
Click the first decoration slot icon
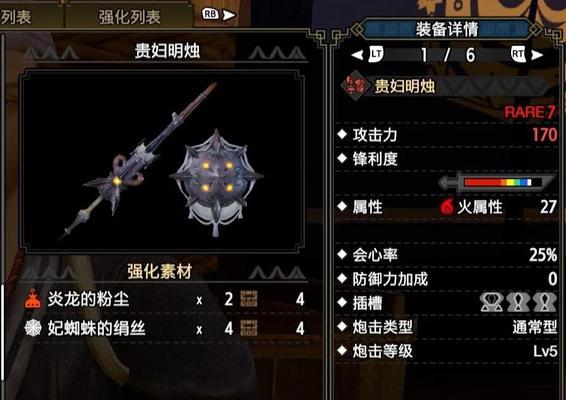click(x=491, y=302)
